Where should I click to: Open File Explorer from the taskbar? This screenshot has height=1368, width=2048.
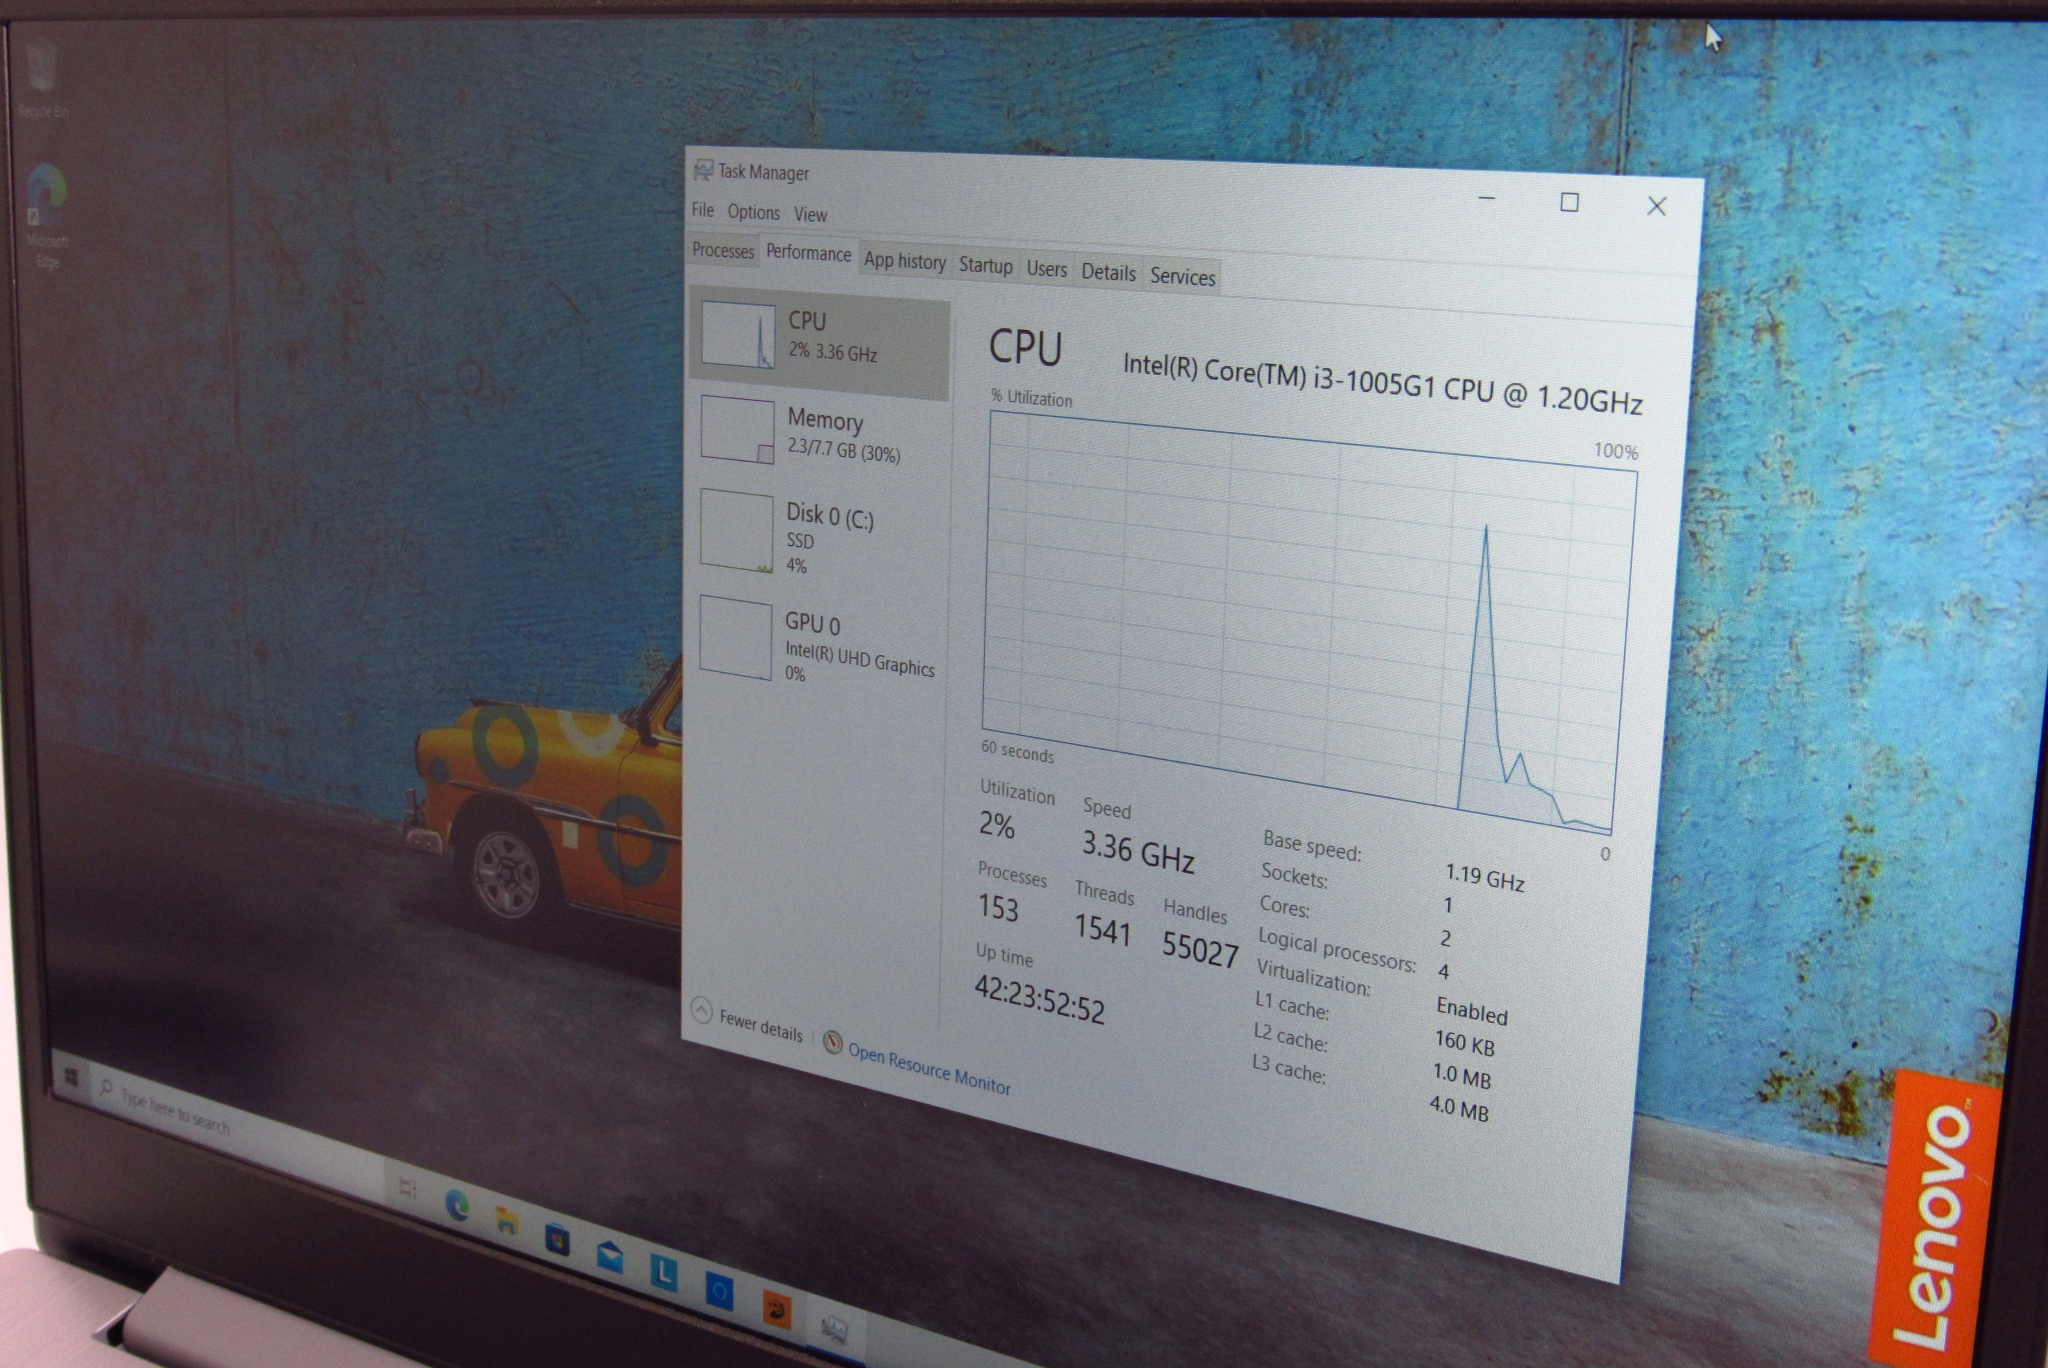(507, 1221)
